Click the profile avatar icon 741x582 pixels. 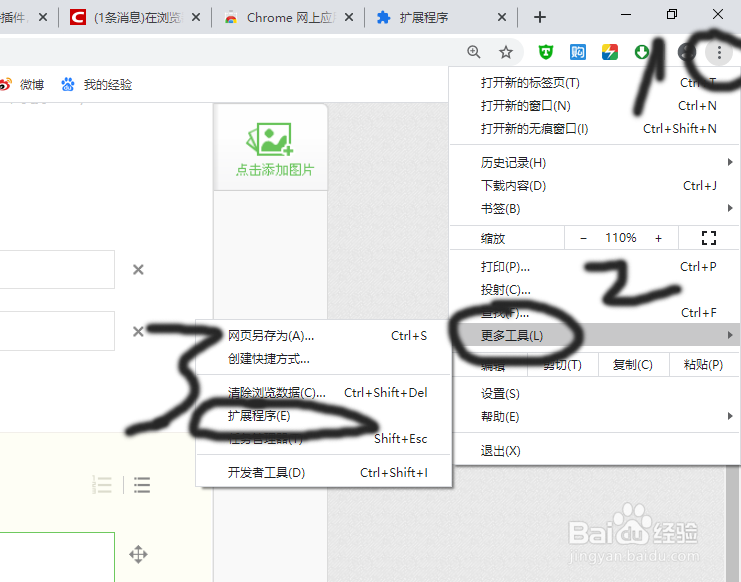687,52
